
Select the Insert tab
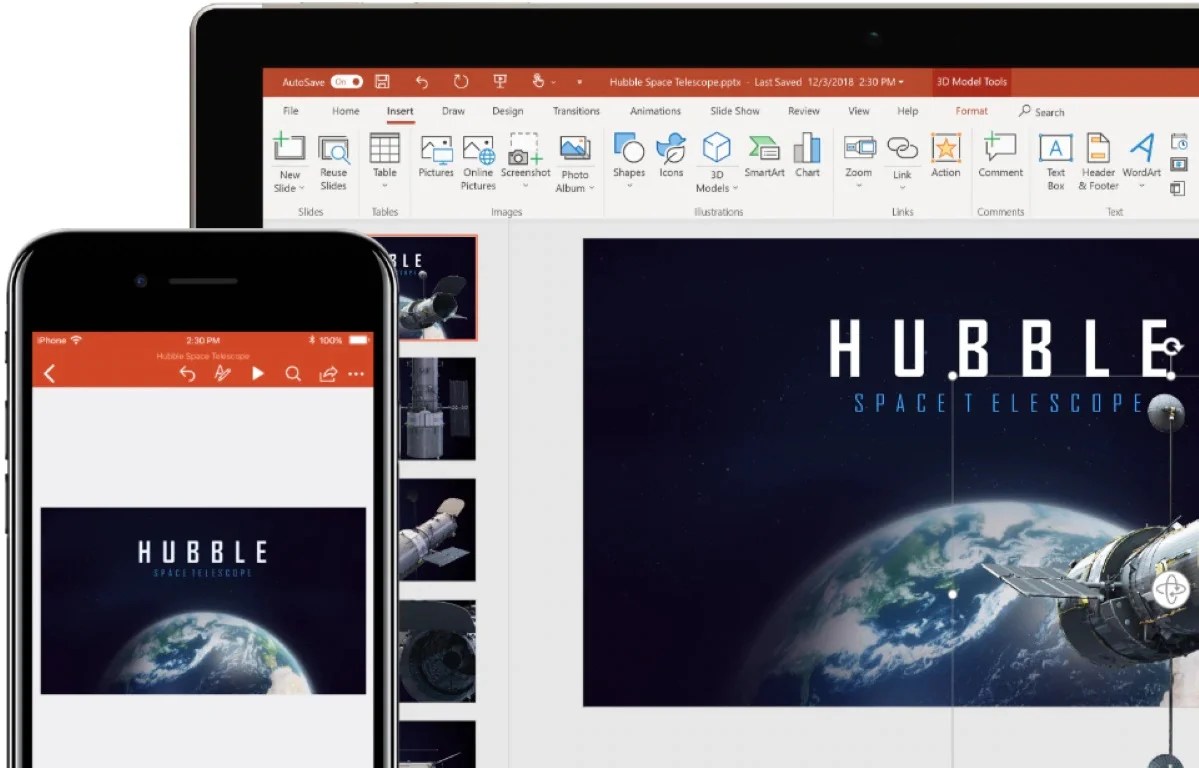400,111
